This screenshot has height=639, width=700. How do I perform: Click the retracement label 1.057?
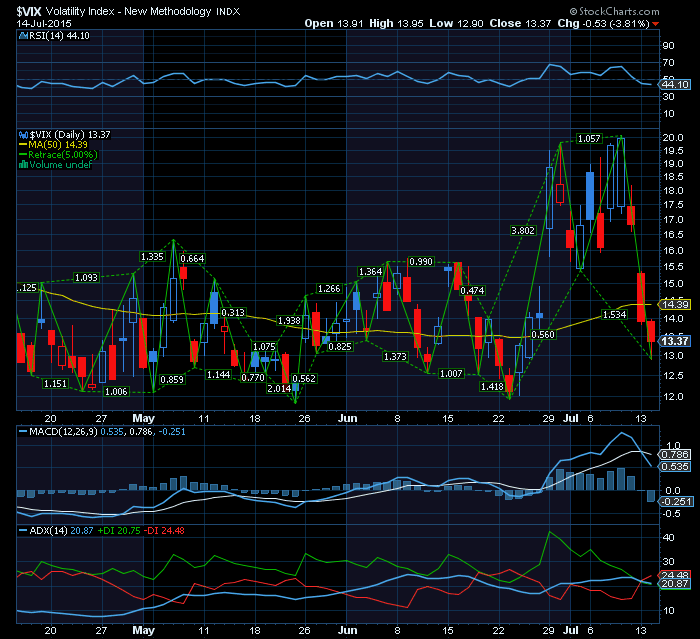[589, 138]
